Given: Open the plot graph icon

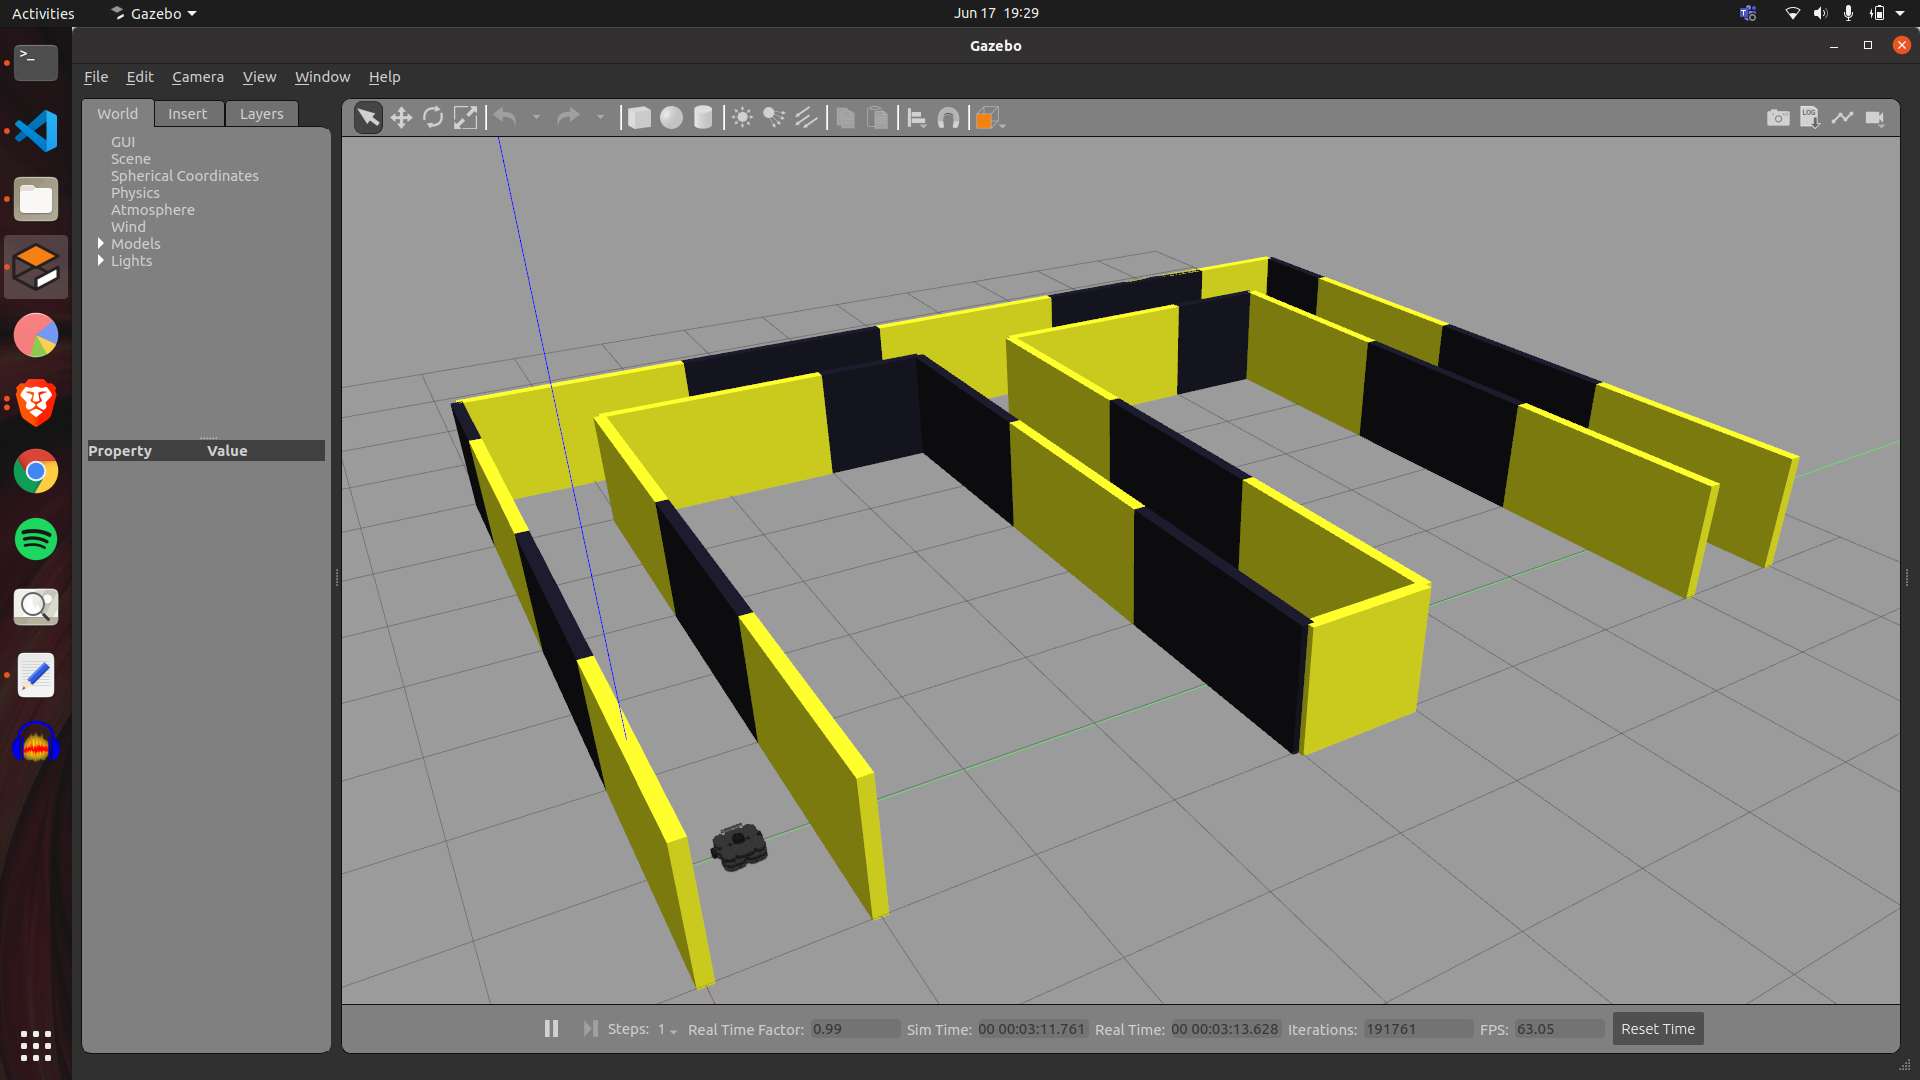Looking at the screenshot, I should coord(1842,118).
